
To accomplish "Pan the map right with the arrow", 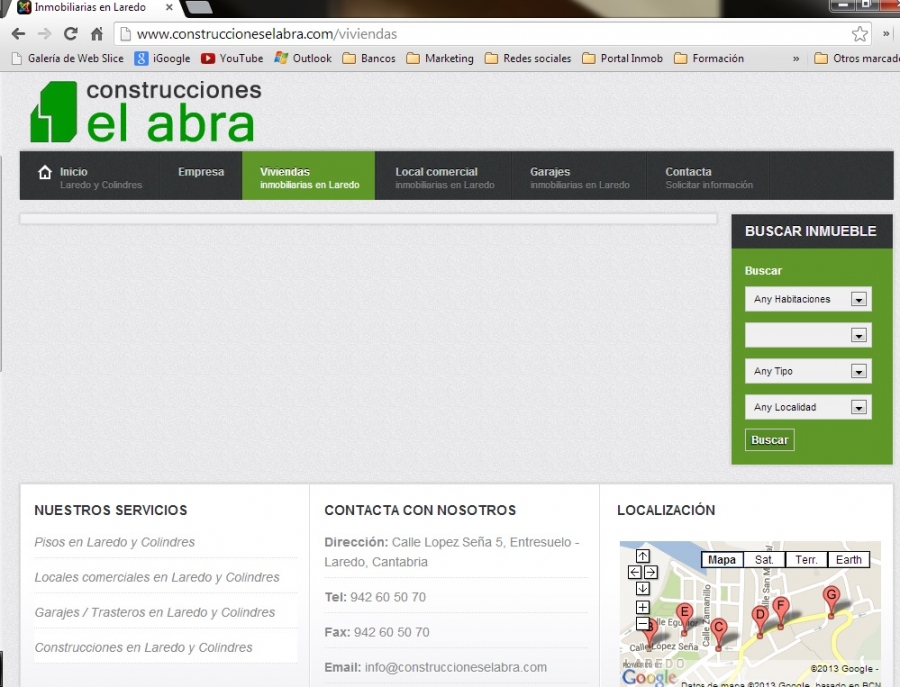I will coord(650,572).
